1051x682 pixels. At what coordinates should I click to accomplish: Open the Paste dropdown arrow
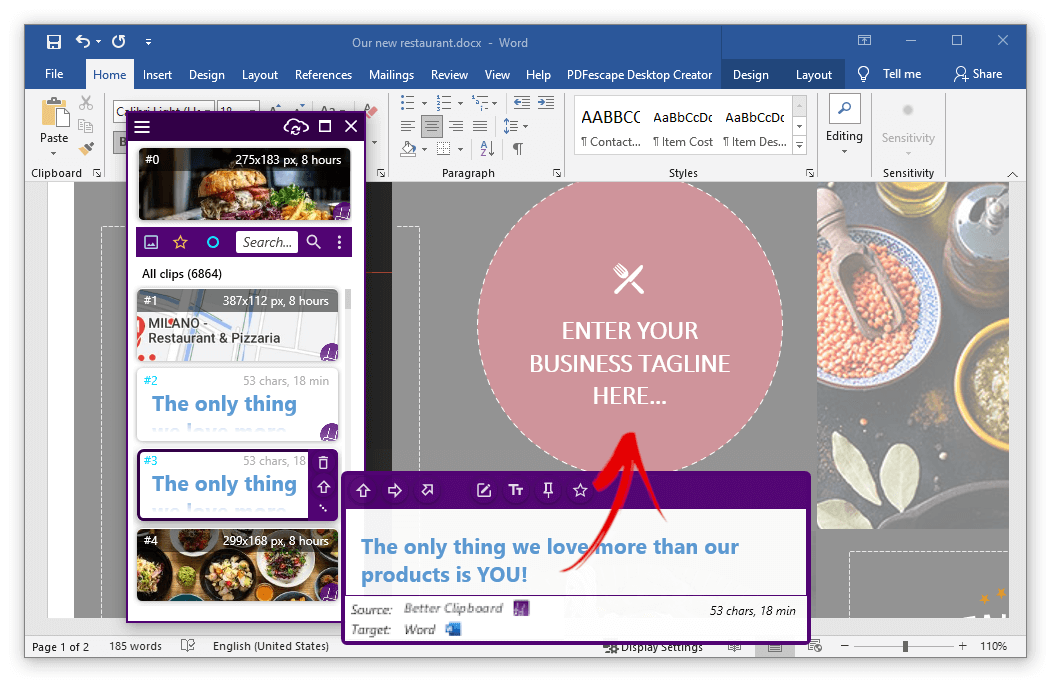(x=54, y=154)
